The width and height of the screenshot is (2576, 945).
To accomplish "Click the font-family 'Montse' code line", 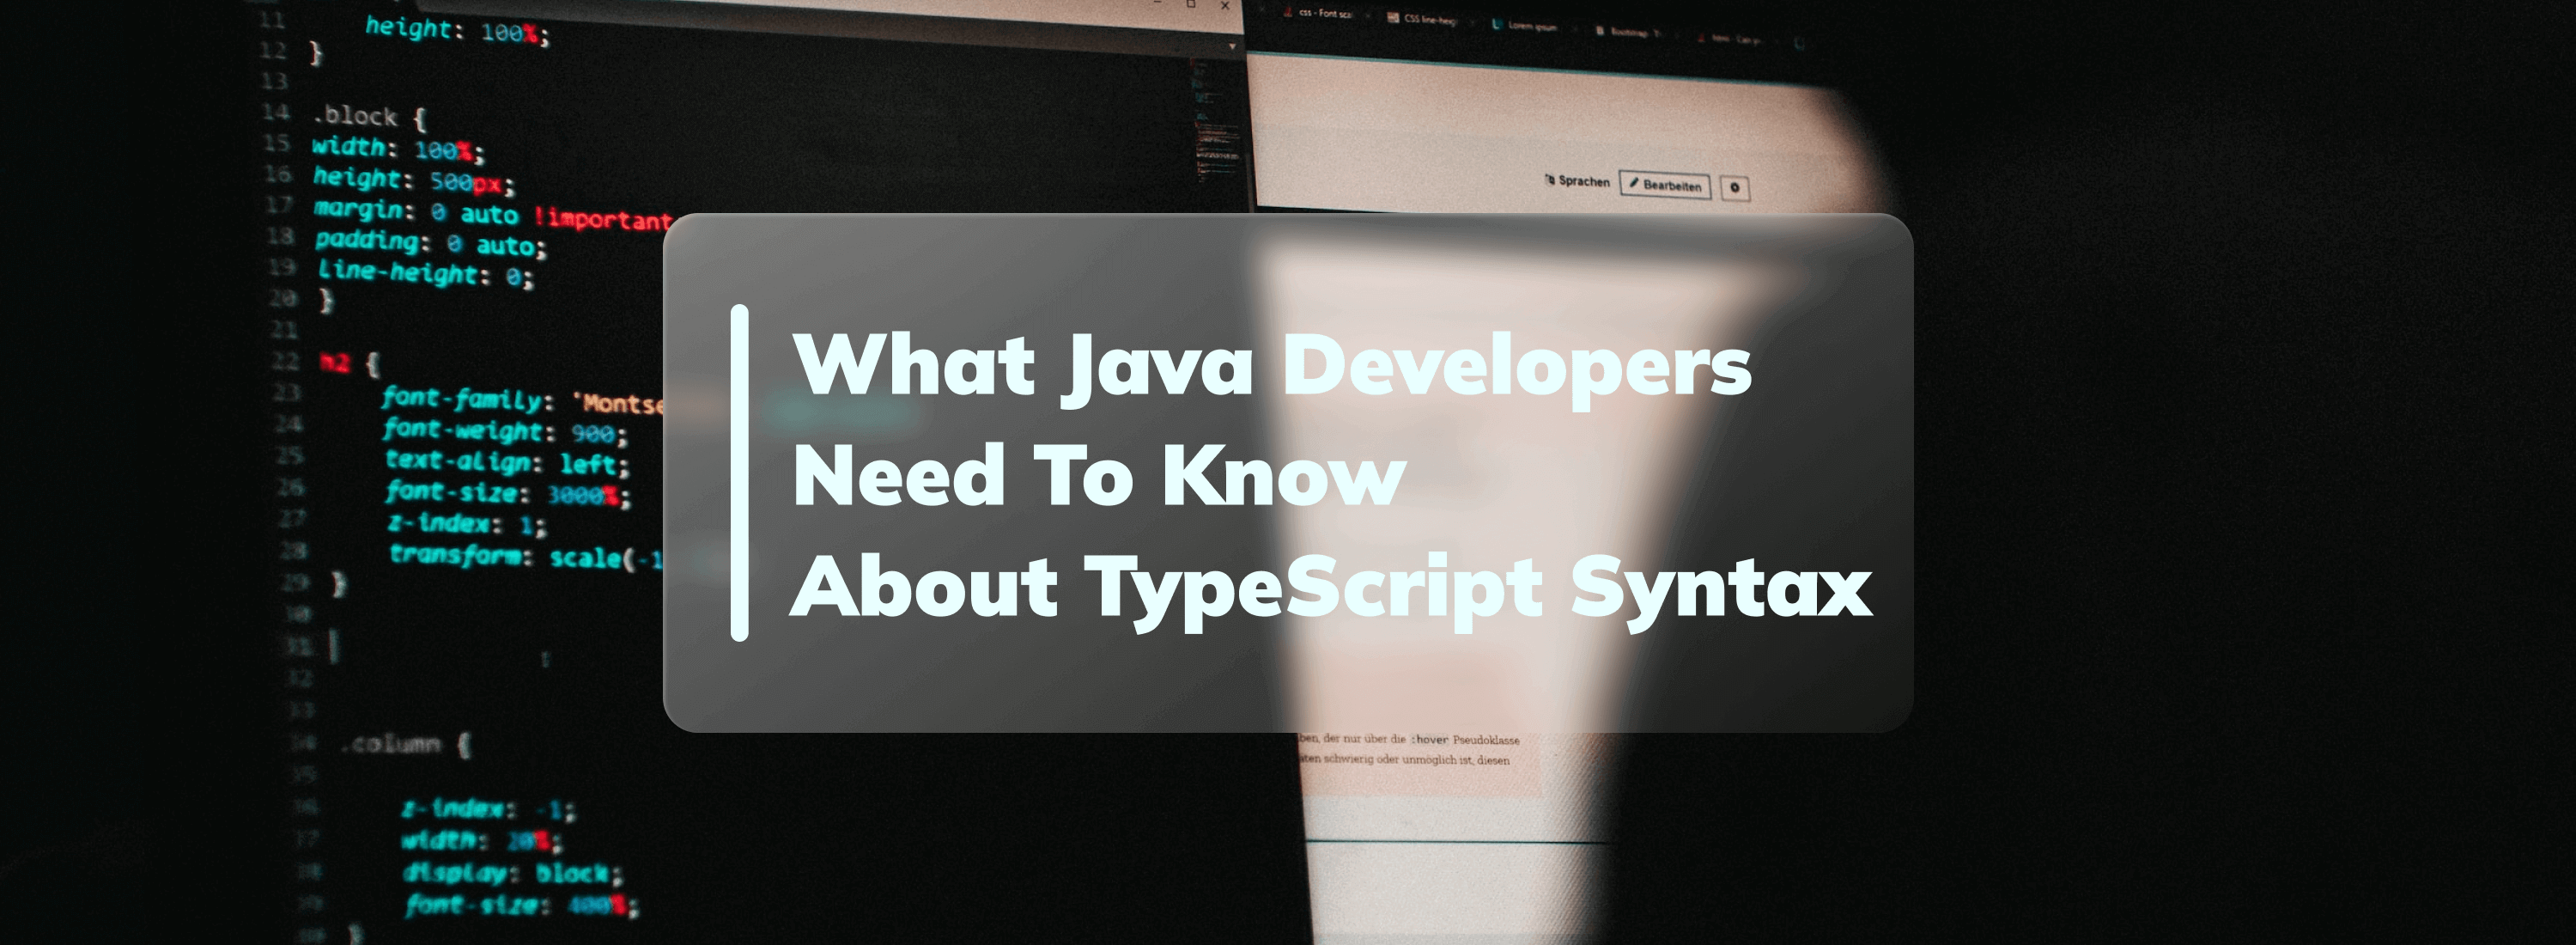I will pos(521,400).
